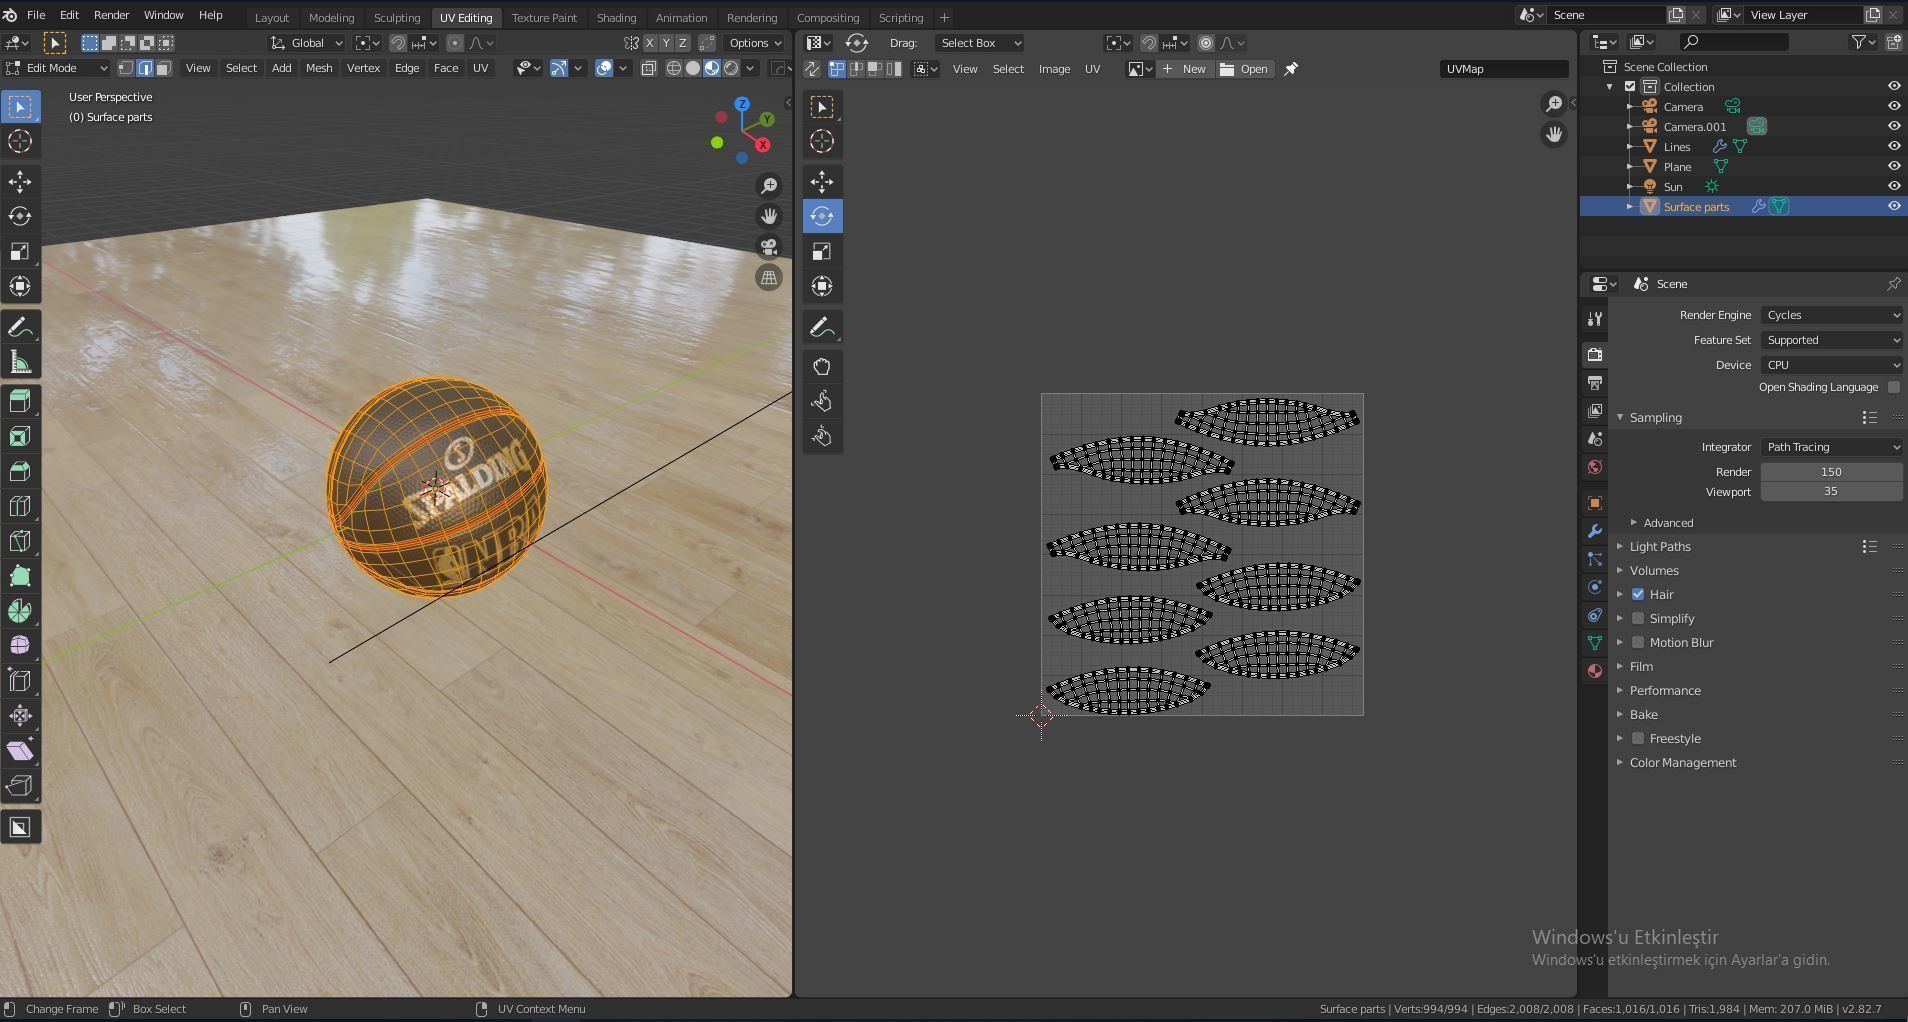Screen dimensions: 1908x1022
Task: Open Output properties tab icon
Action: [1595, 383]
